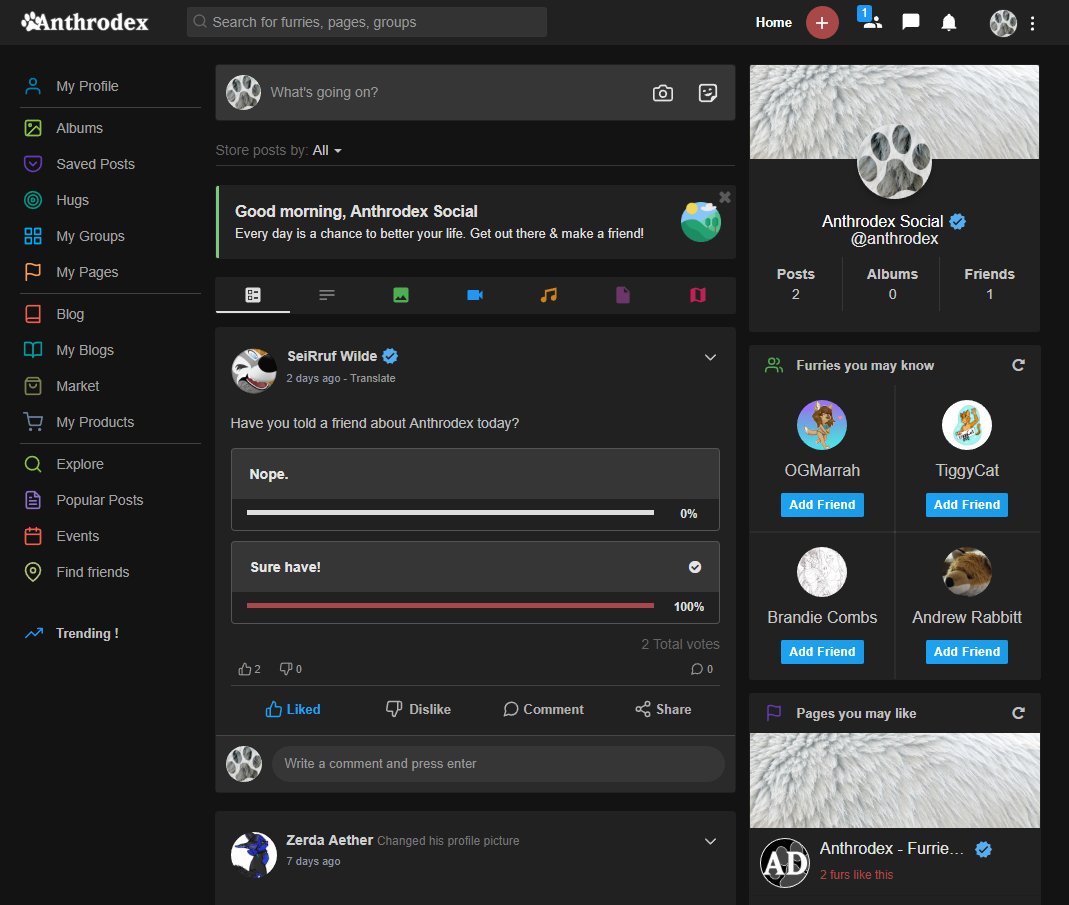Add TiggyCat as a friend
1069x905 pixels.
[967, 505]
